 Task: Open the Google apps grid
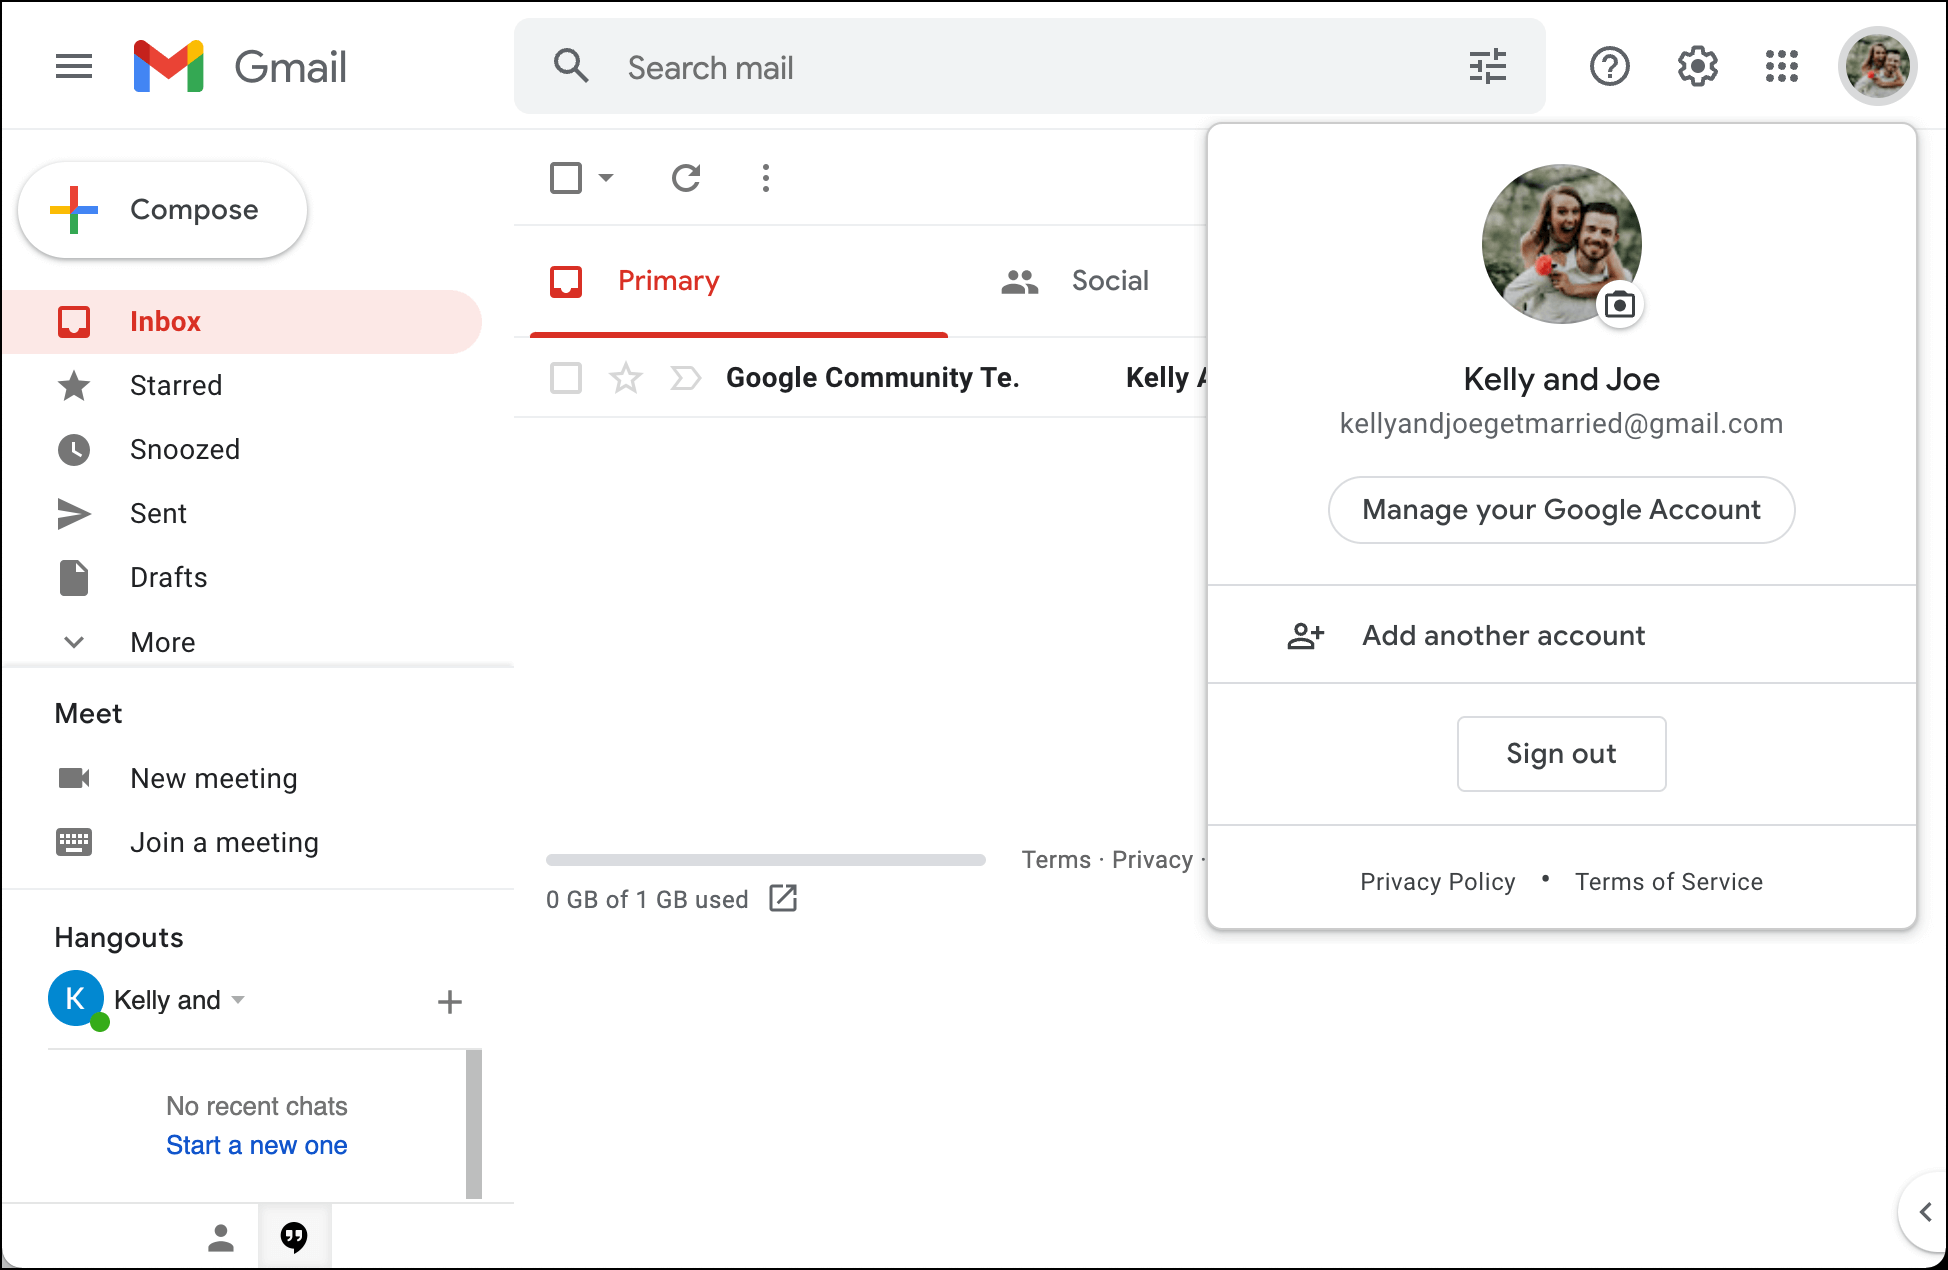click(x=1782, y=67)
